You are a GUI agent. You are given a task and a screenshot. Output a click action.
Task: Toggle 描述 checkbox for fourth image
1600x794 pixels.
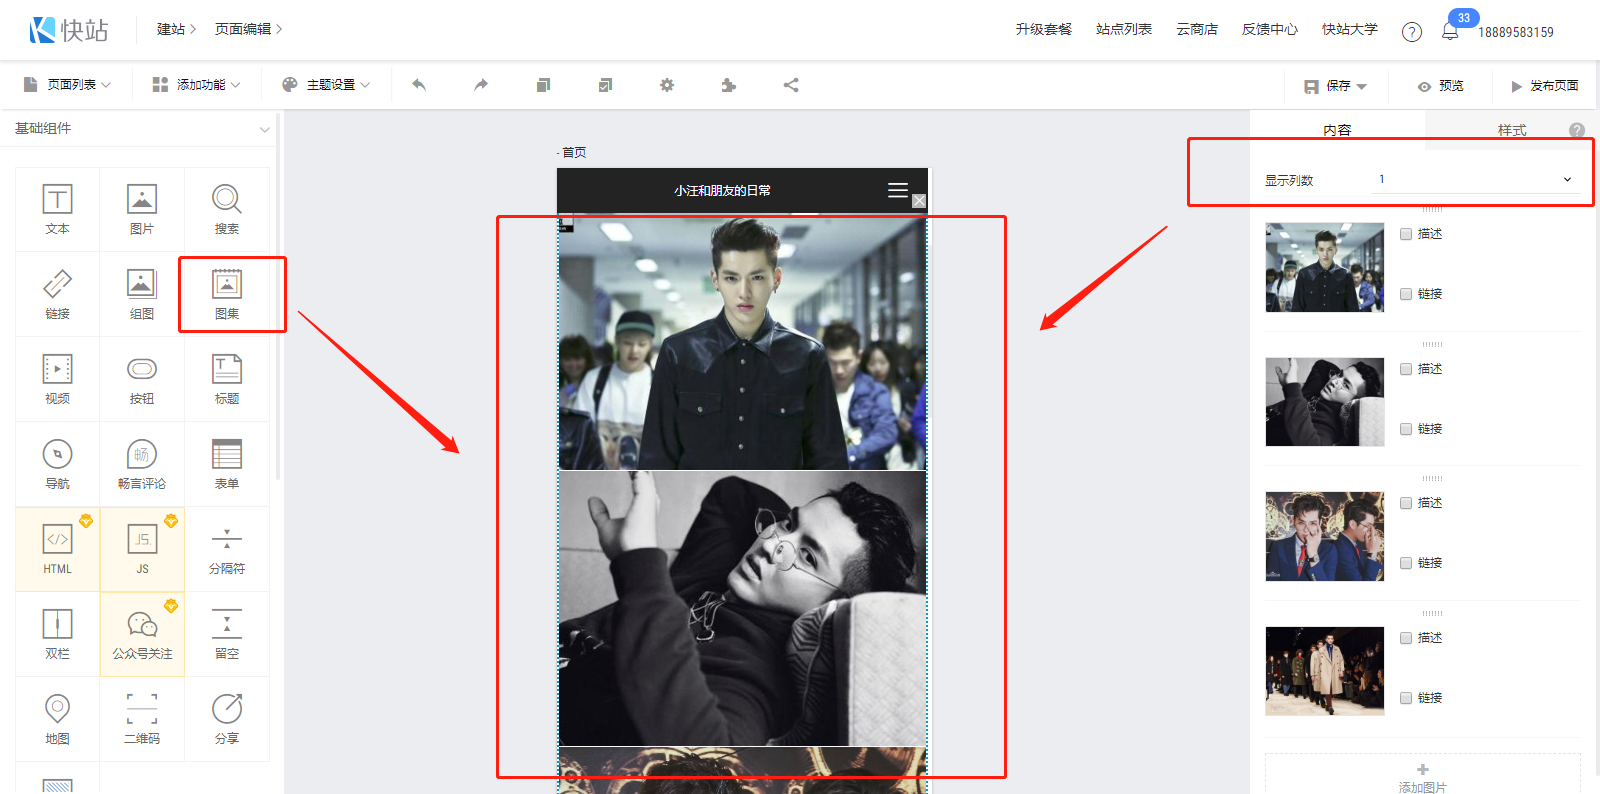1406,638
